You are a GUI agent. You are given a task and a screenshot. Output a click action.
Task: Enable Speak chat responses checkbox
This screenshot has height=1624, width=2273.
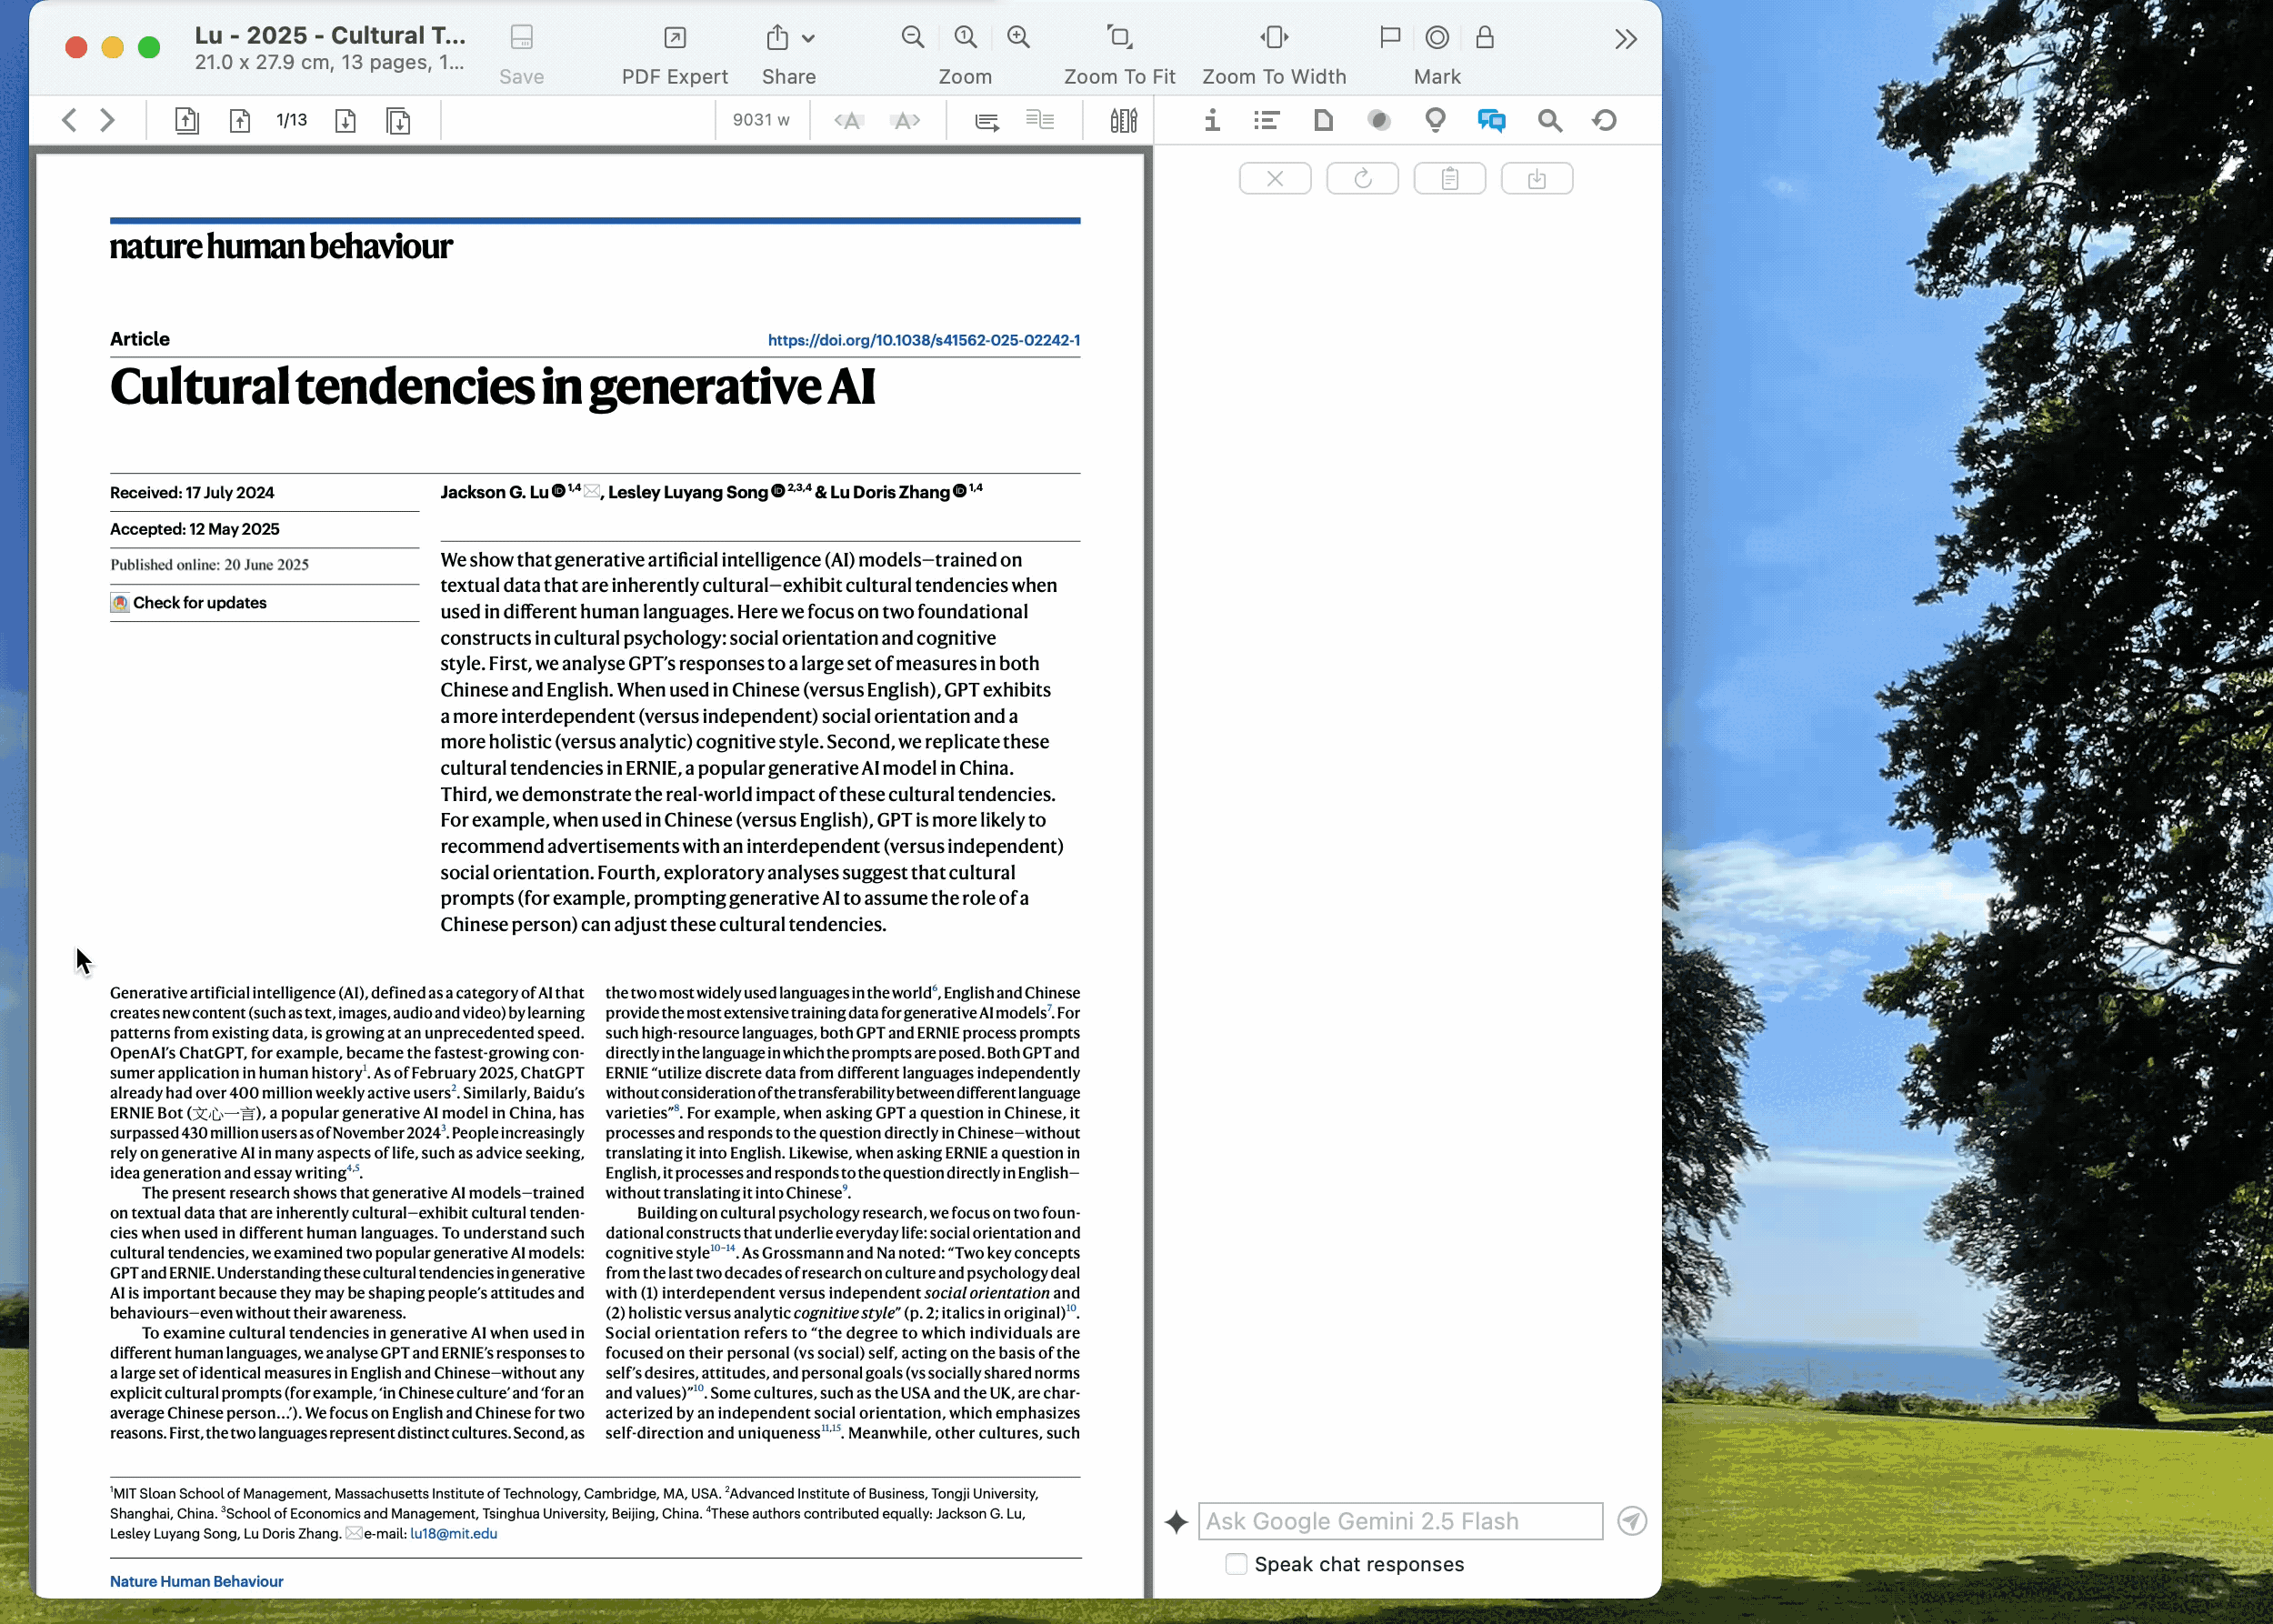[x=1236, y=1564]
